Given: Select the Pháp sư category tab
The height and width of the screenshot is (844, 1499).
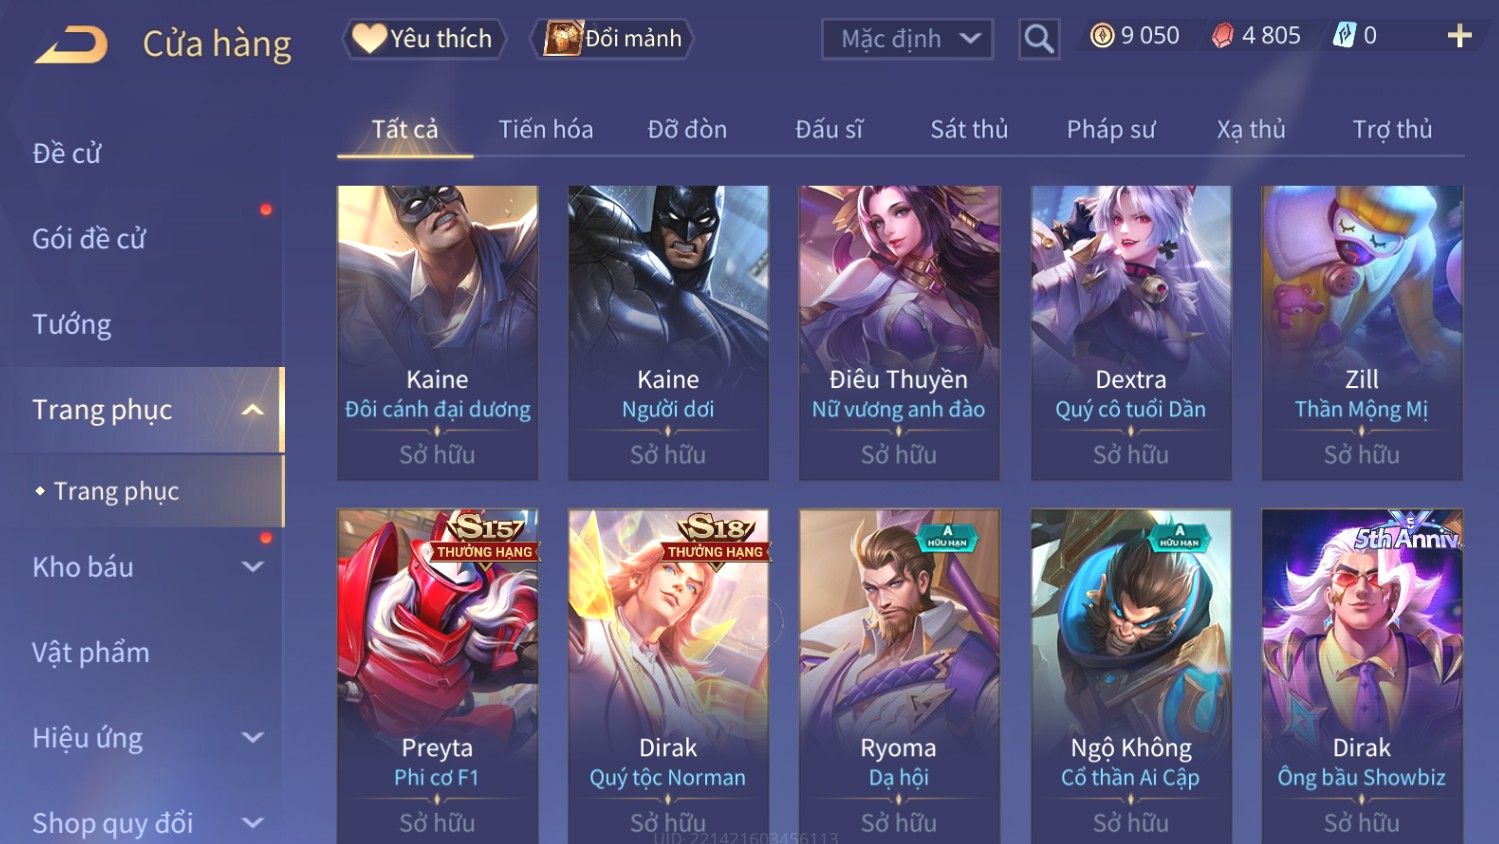Looking at the screenshot, I should tap(1111, 129).
